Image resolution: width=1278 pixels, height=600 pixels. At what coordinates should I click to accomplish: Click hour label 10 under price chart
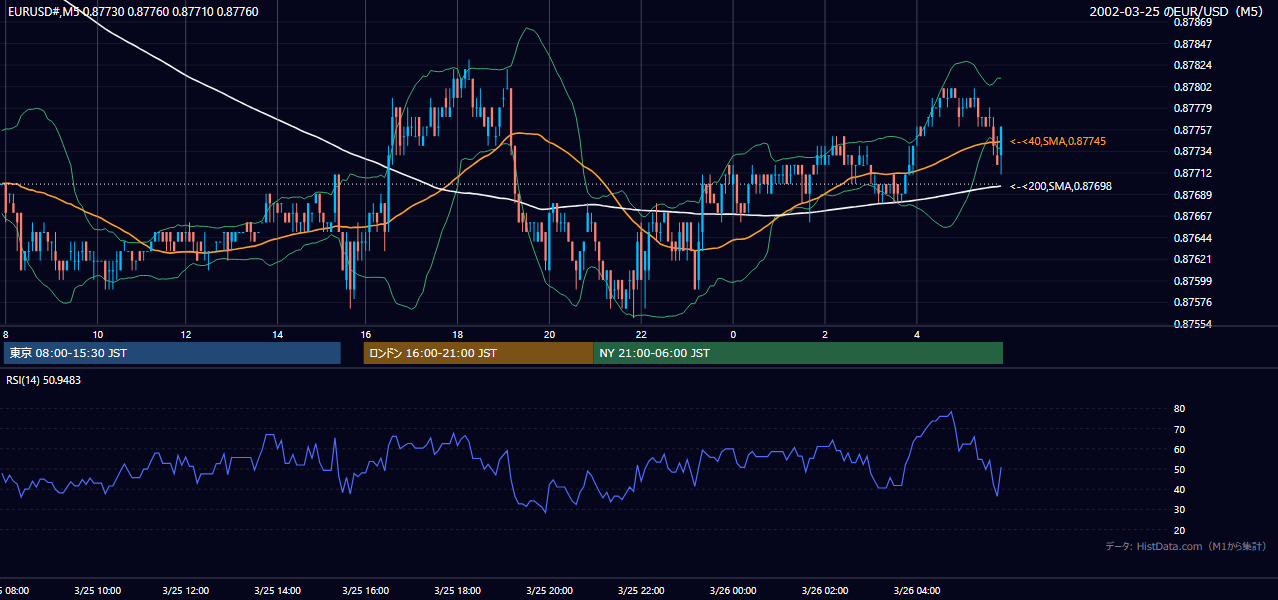tap(97, 334)
